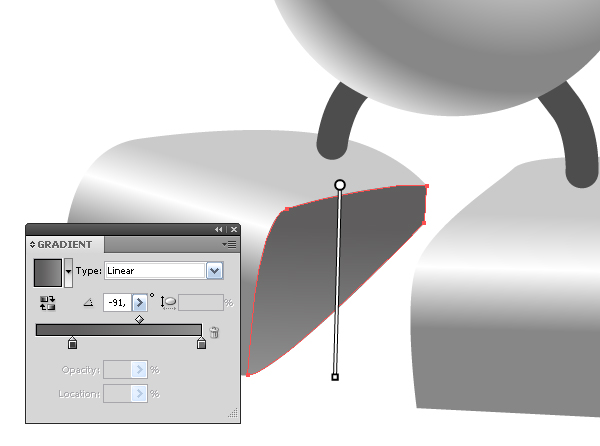Select the right gradient color stop
Image resolution: width=600 pixels, height=446 pixels.
201,343
